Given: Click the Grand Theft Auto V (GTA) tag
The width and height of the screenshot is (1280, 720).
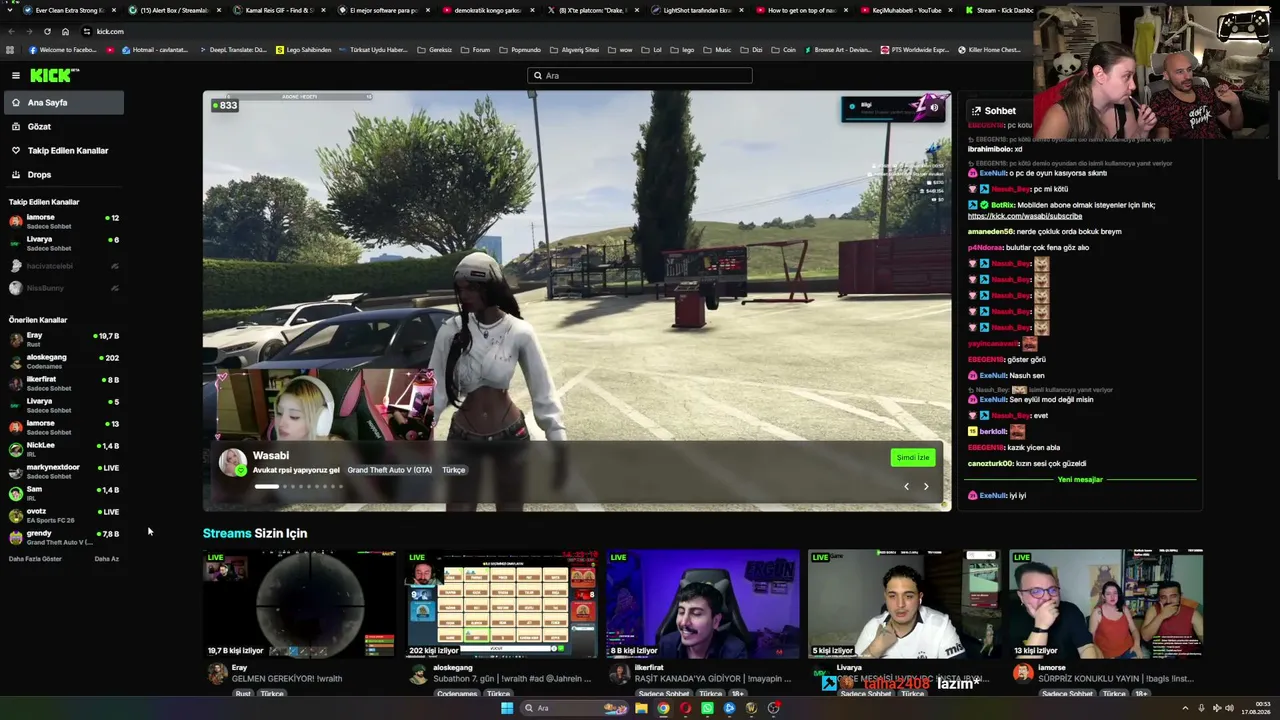Looking at the screenshot, I should coord(390,470).
